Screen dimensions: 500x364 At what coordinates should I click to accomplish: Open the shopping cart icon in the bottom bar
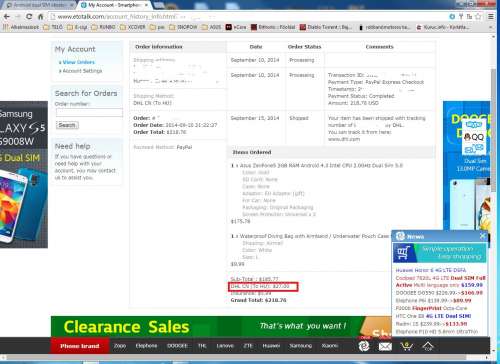coord(406,346)
